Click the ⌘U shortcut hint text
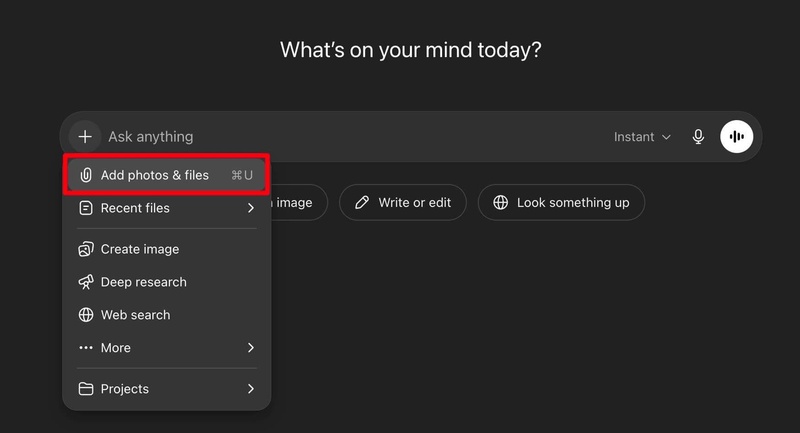Image resolution: width=800 pixels, height=433 pixels. coord(242,175)
